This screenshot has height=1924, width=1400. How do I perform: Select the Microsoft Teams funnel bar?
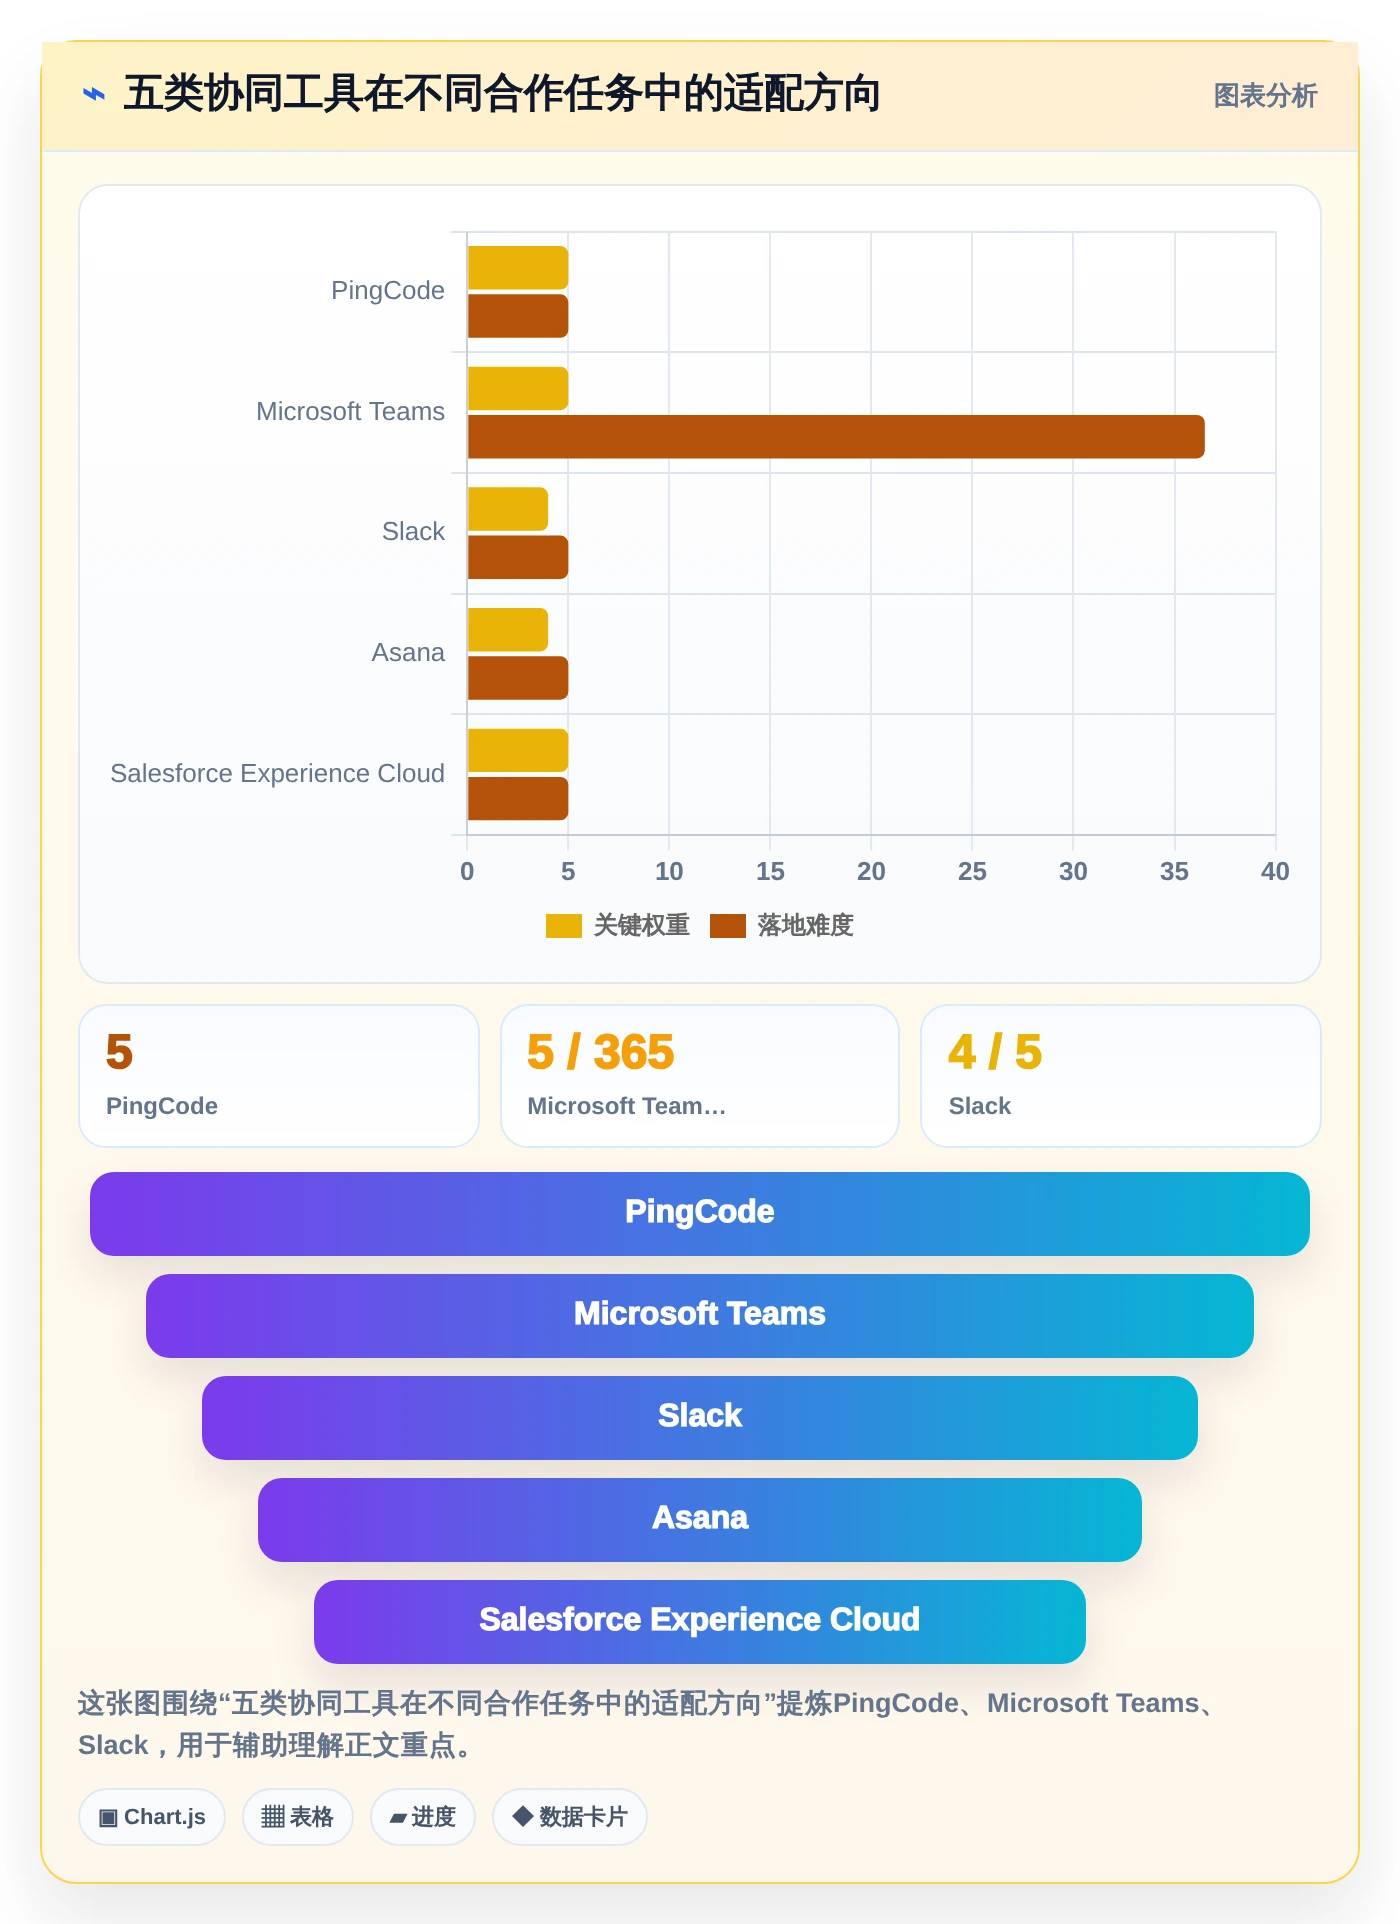pyautogui.click(x=700, y=1316)
